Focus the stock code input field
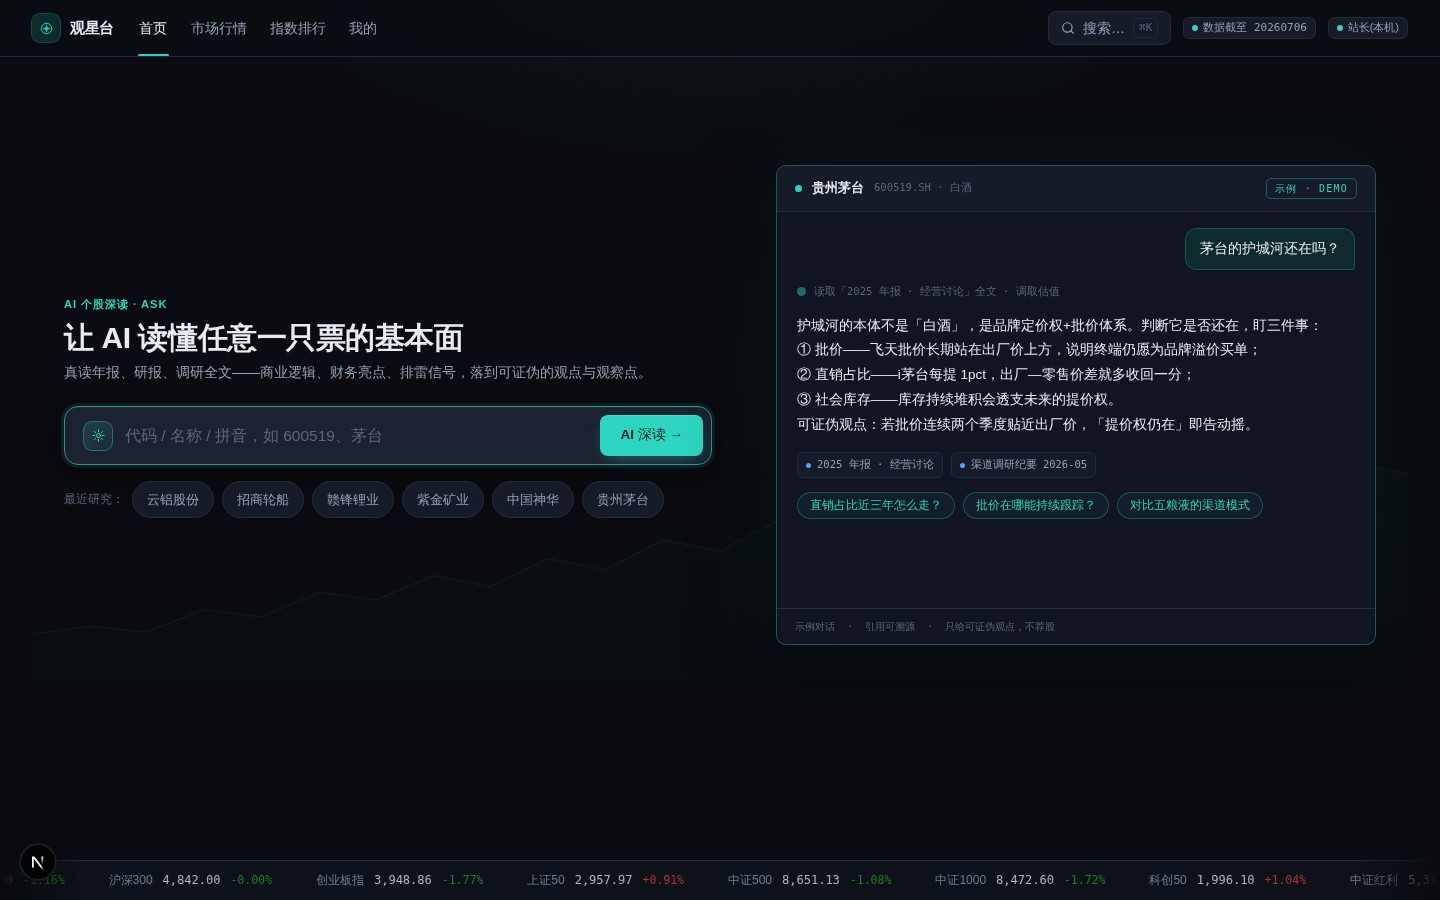 (356, 436)
